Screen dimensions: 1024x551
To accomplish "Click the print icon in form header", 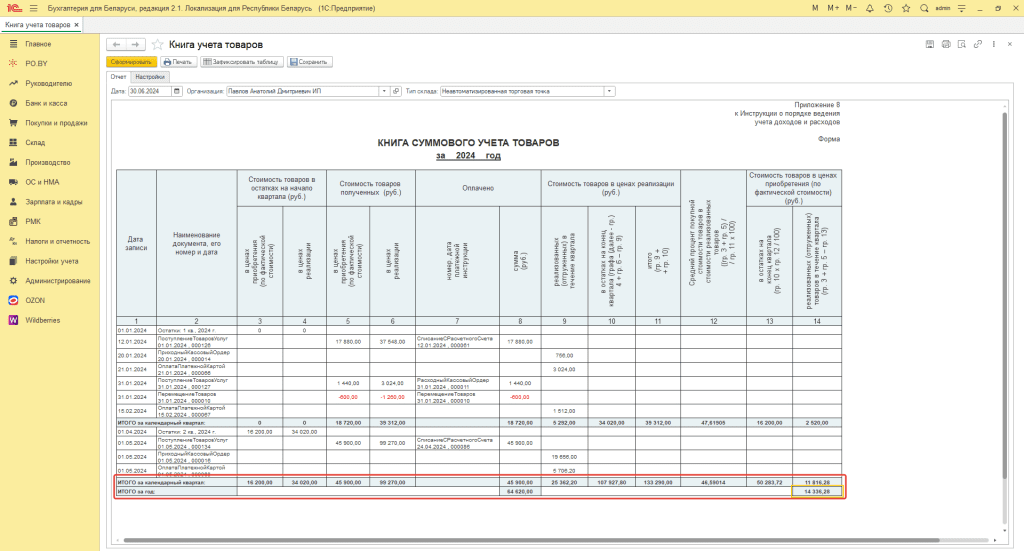I will point(946,44).
